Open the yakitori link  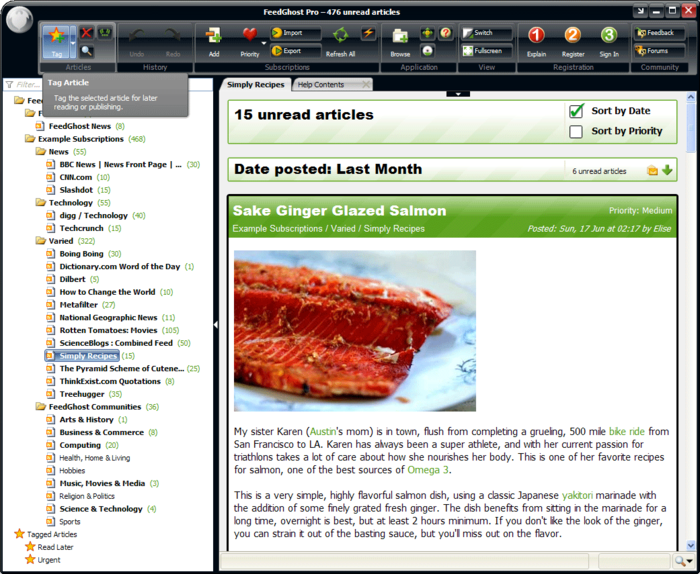tap(577, 495)
